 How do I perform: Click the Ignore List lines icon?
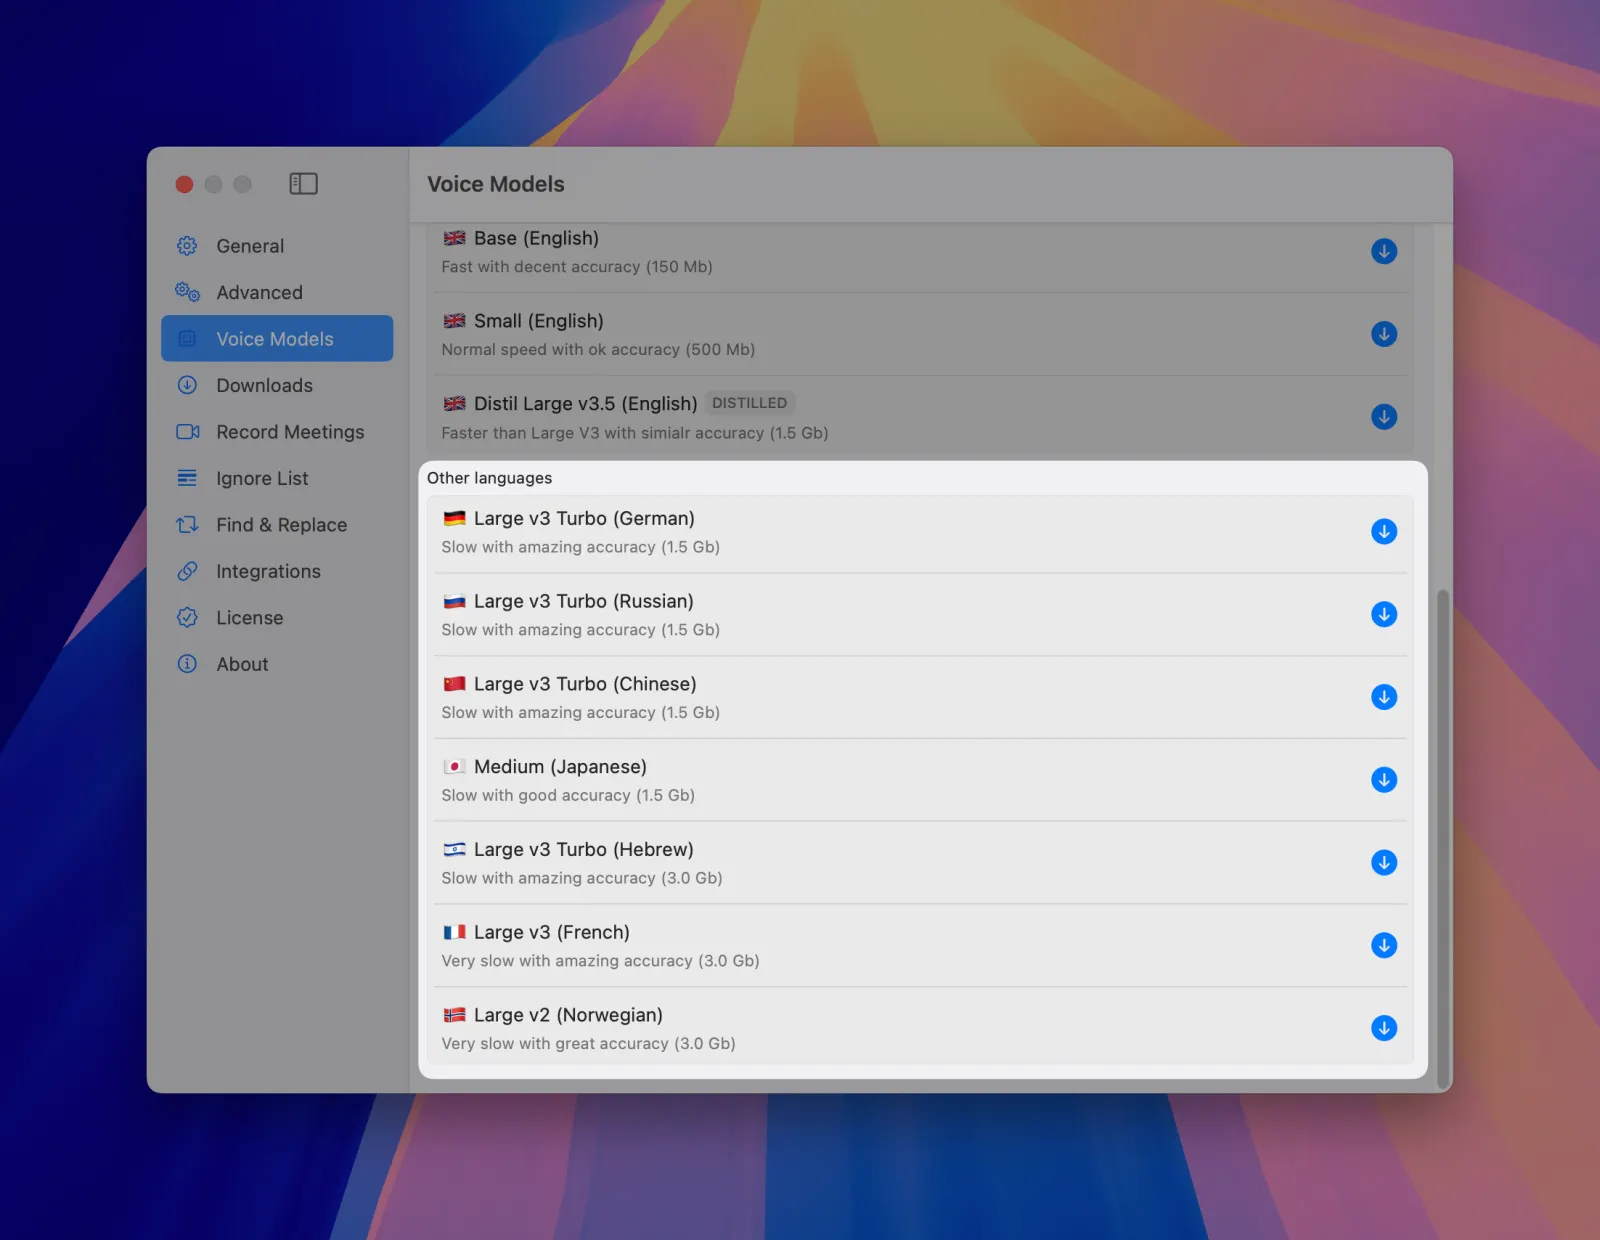(x=187, y=478)
